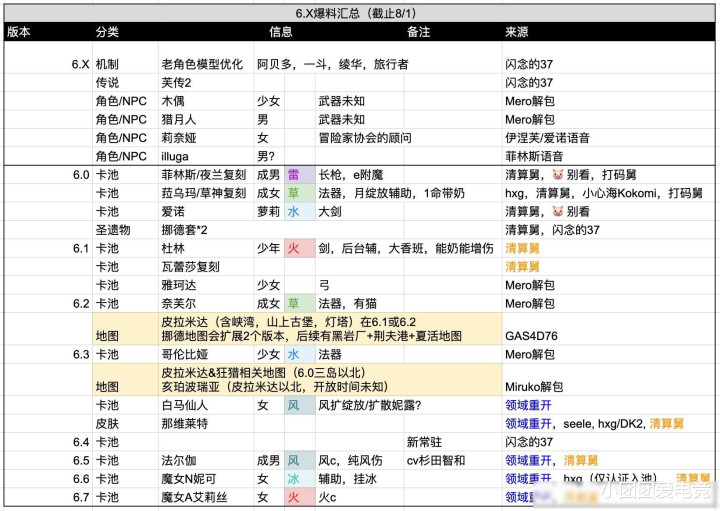Screen dimensions: 720x511
Task: Click the orange 清算舅 text in the 瓦蕾莎复刻 row
Action: tap(524, 266)
